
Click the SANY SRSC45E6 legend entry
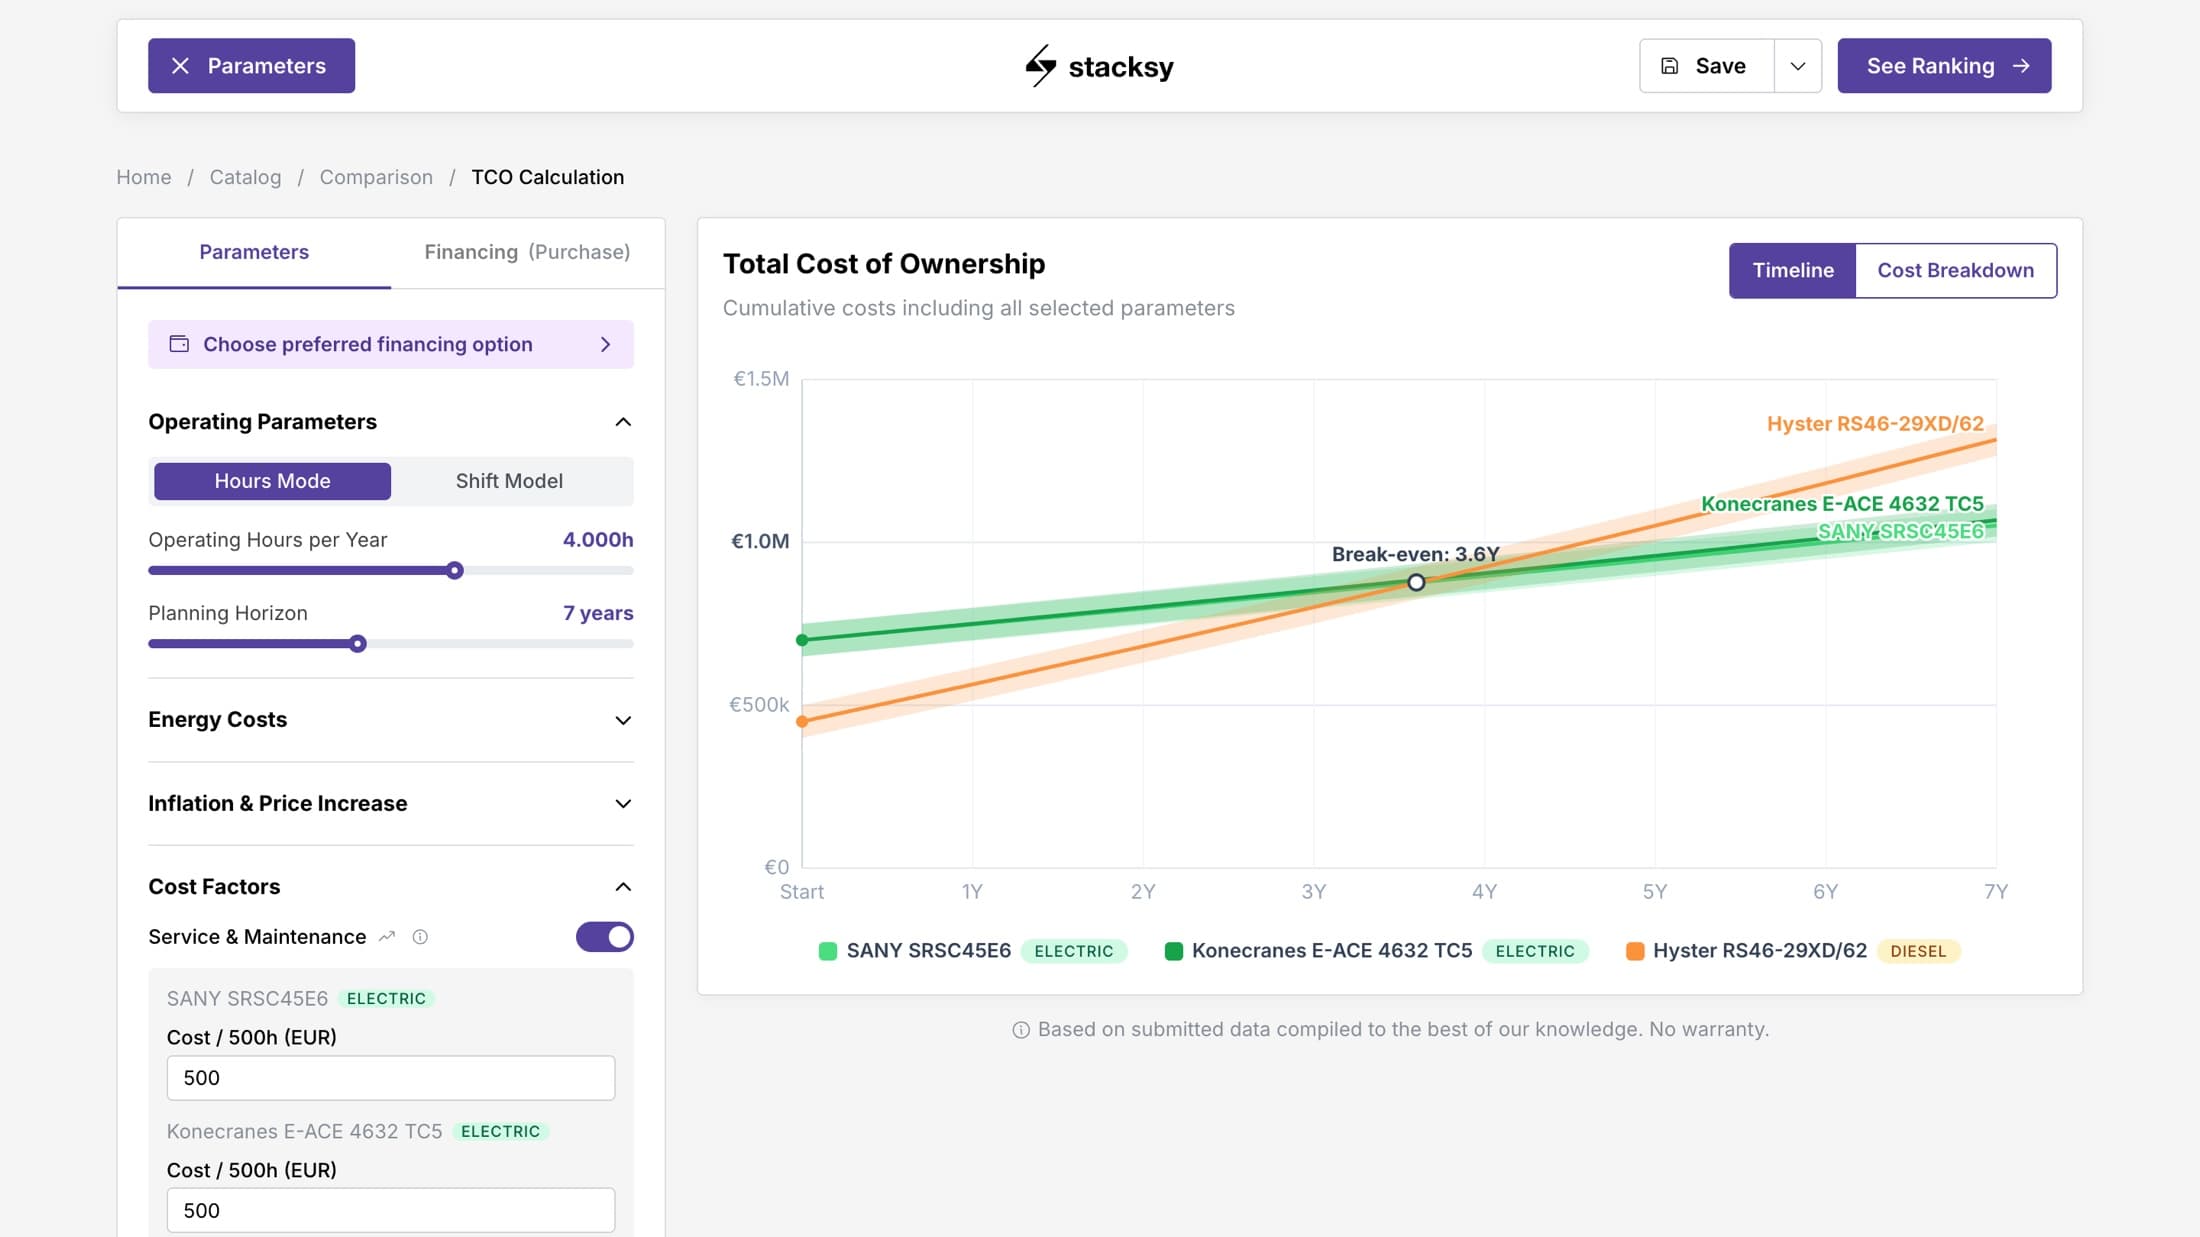pos(972,951)
